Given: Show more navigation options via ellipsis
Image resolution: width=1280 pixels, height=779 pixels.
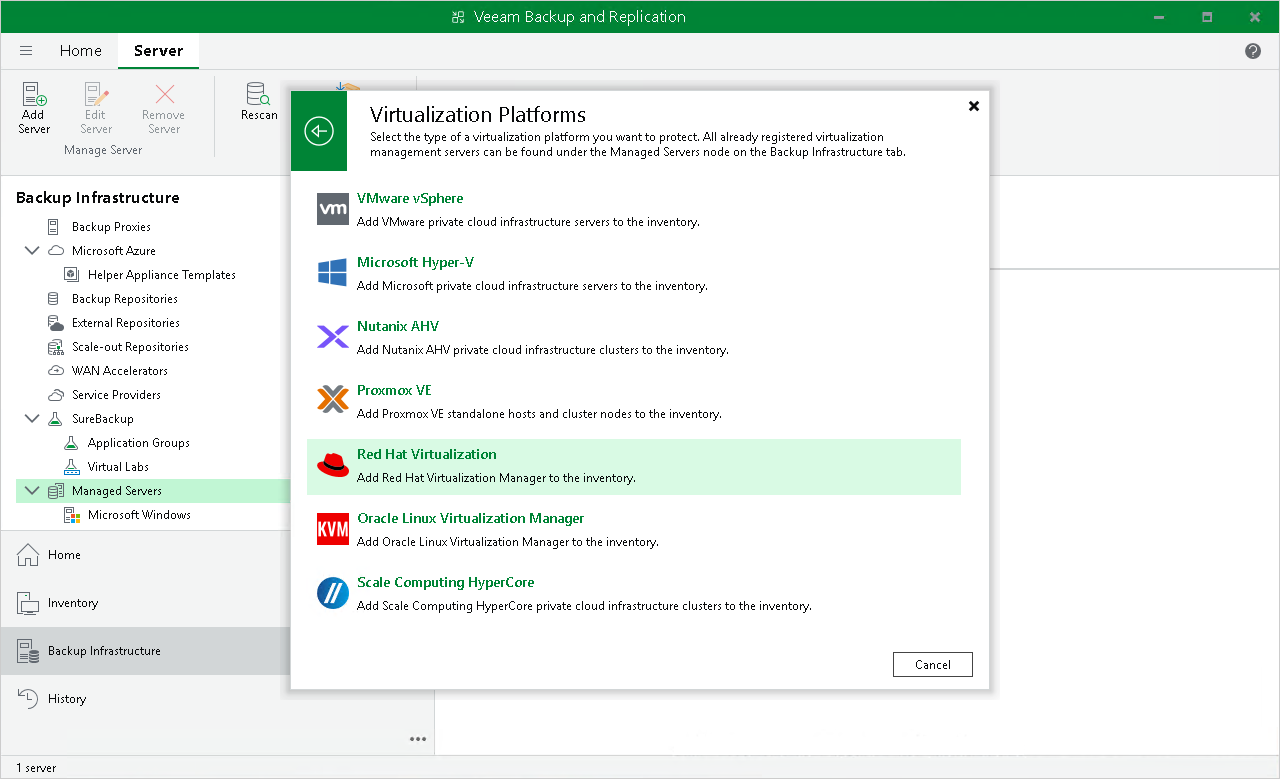Looking at the screenshot, I should 418,740.
